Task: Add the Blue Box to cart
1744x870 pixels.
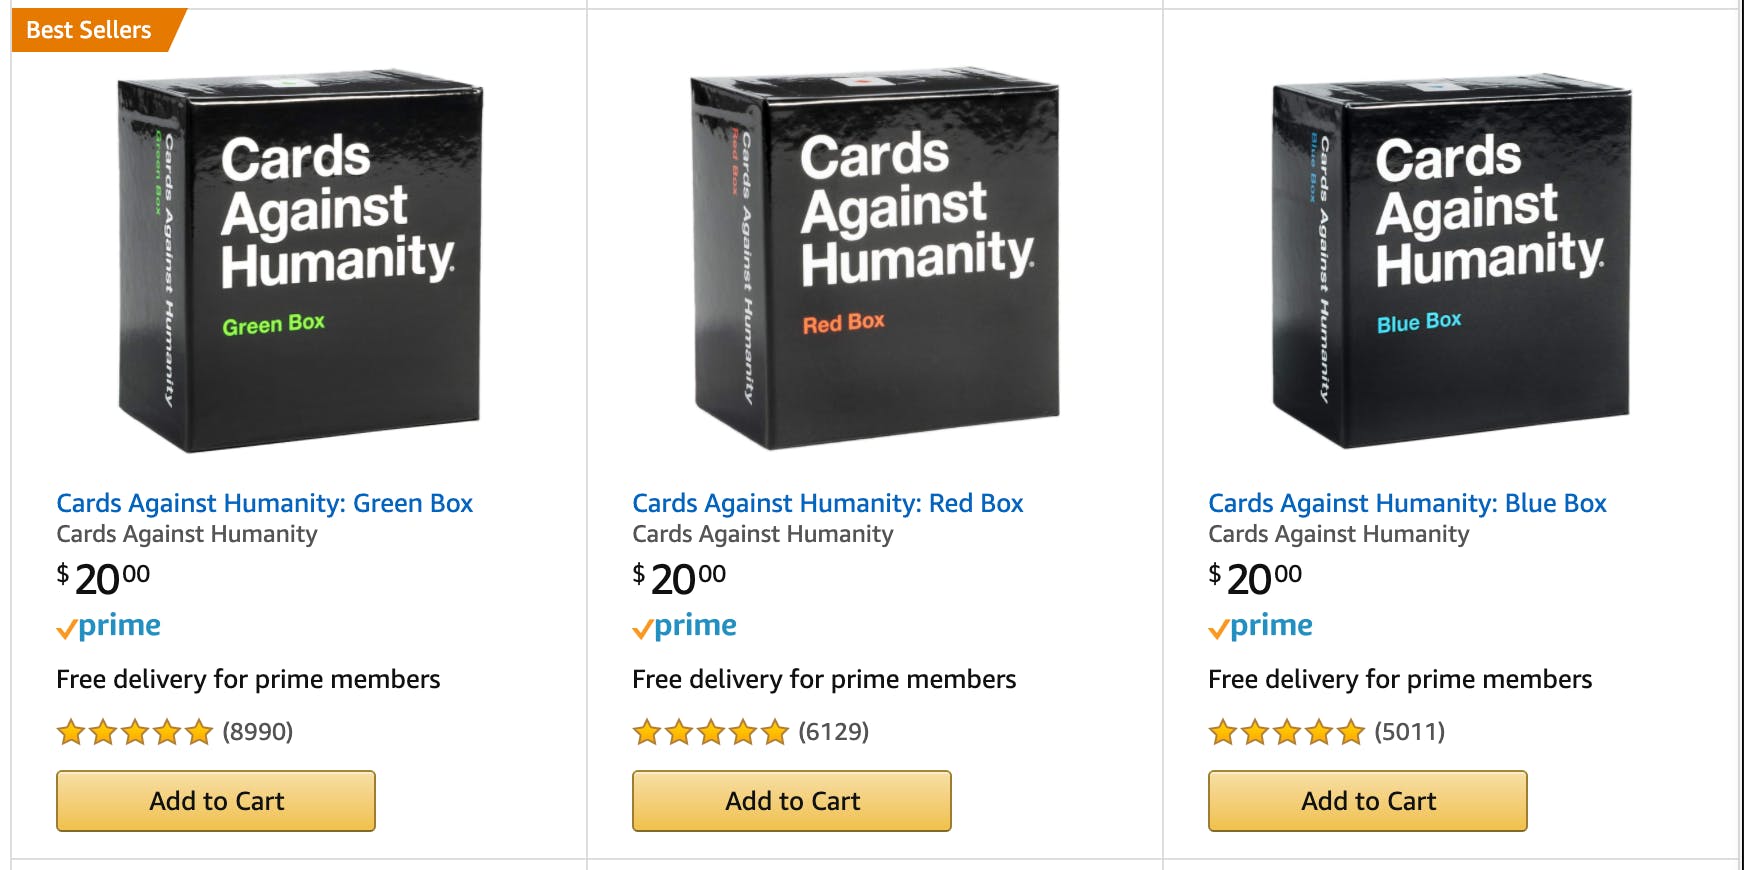Action: (x=1368, y=801)
